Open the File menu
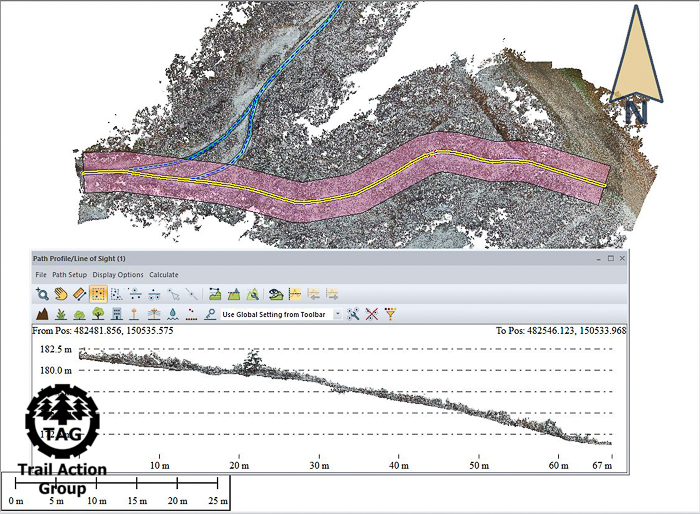This screenshot has height=514, width=700. pos(41,274)
